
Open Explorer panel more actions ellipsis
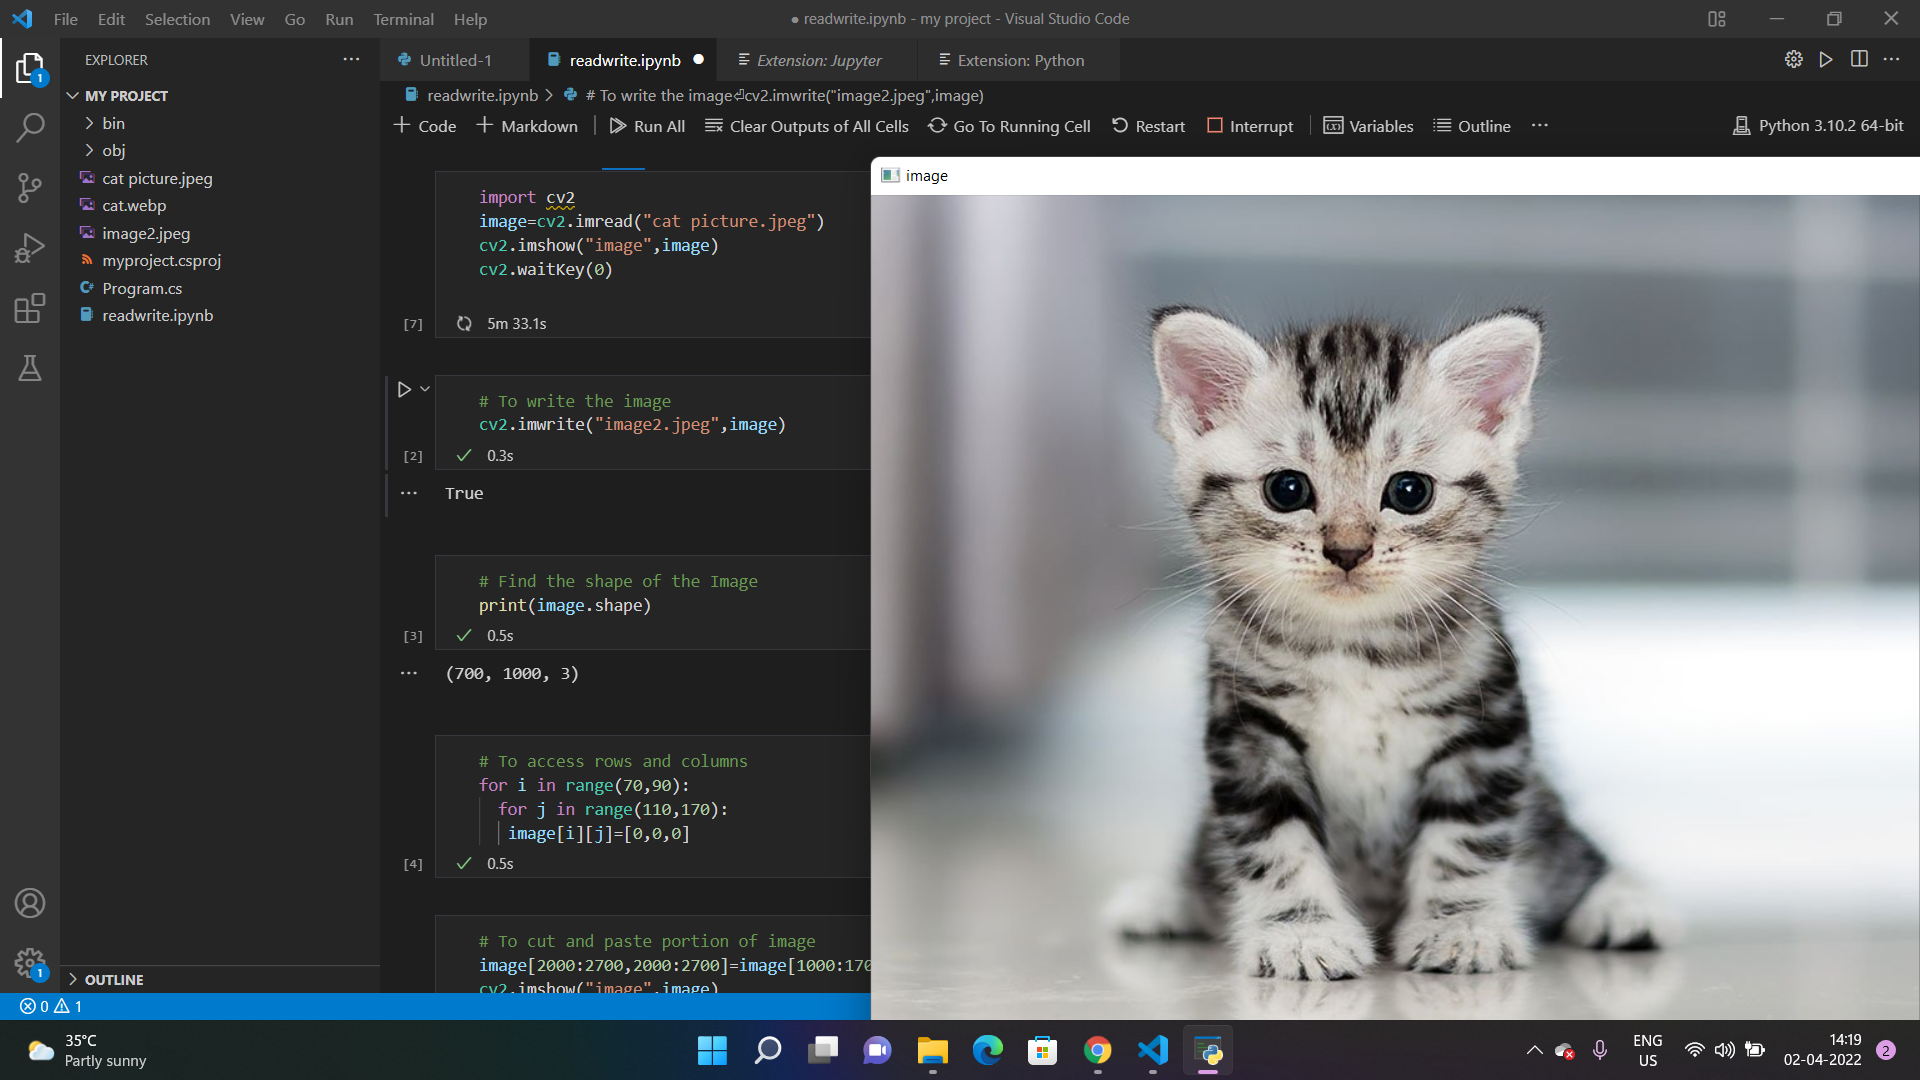coord(351,59)
